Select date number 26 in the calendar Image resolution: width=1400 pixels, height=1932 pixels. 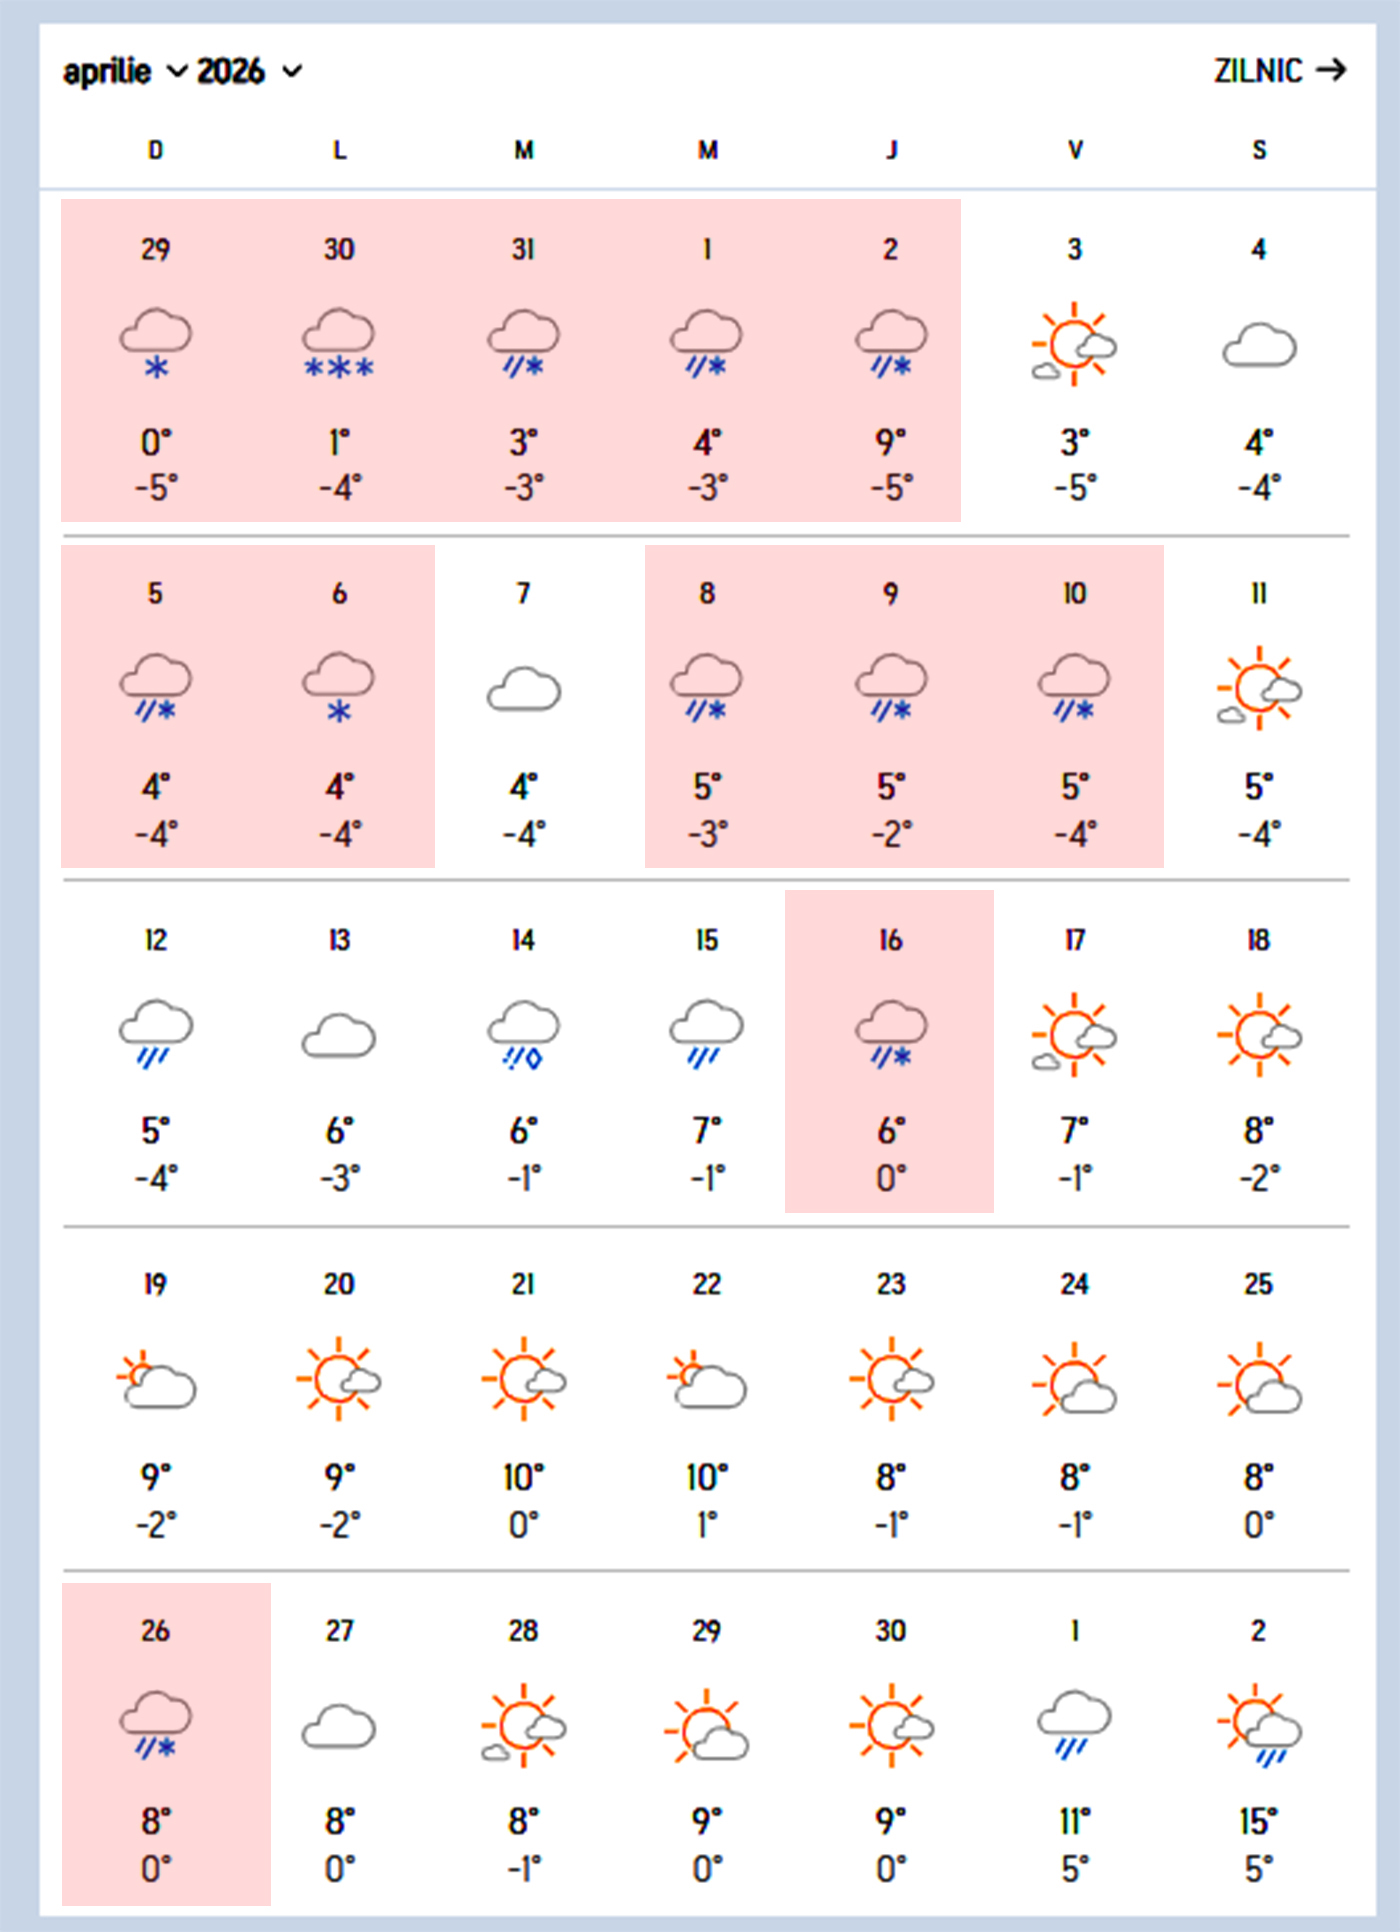coord(155,1631)
